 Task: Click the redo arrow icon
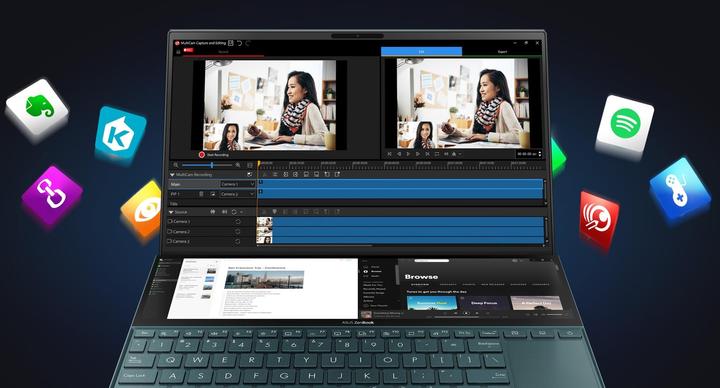pyautogui.click(x=248, y=43)
